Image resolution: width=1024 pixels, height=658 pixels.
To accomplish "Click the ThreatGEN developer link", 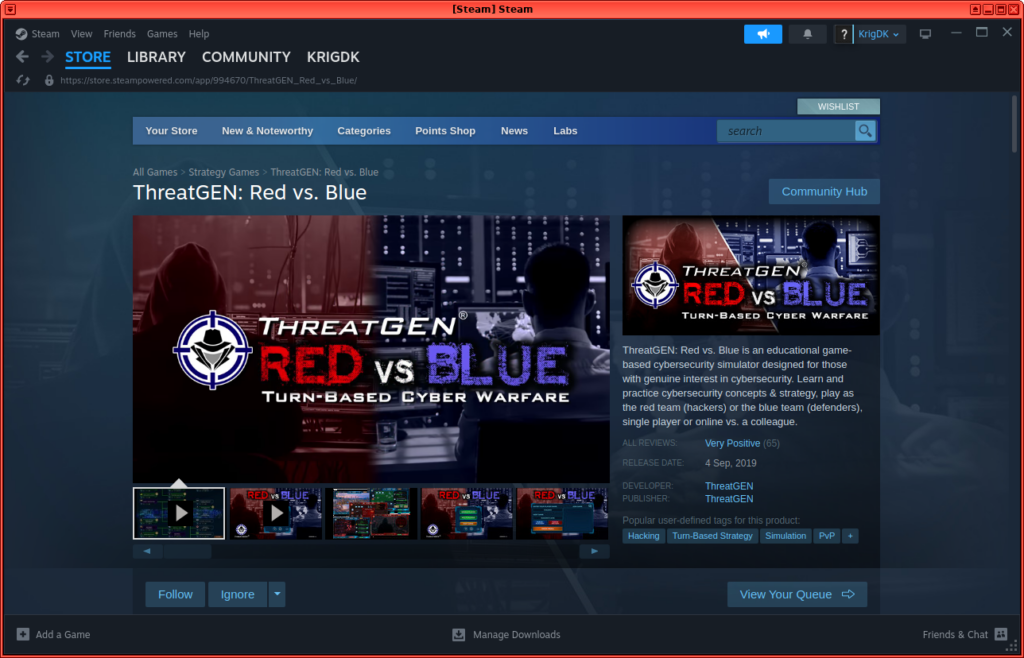I will point(729,486).
